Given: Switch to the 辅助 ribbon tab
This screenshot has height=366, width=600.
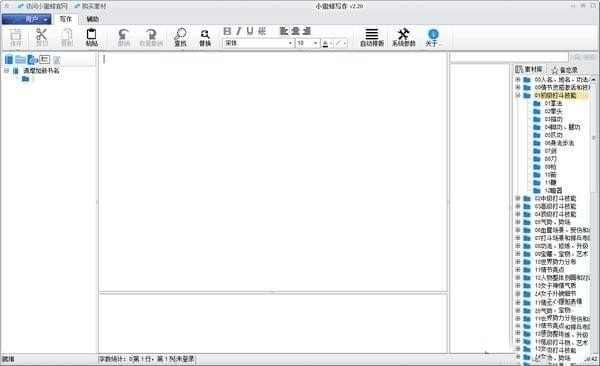Looking at the screenshot, I should (x=93, y=19).
